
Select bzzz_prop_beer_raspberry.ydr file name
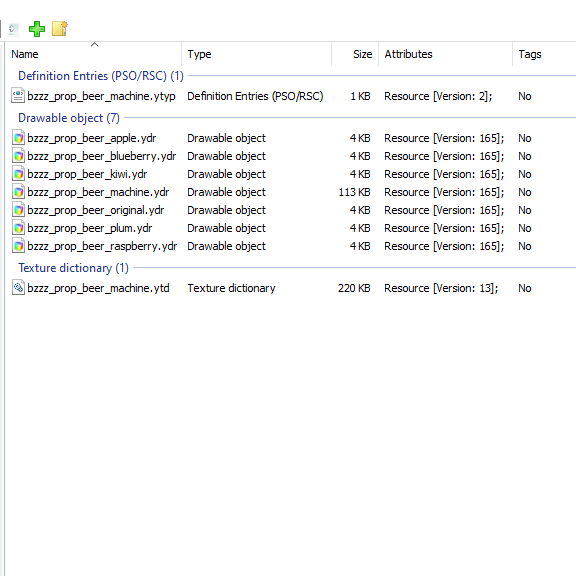pyautogui.click(x=102, y=246)
